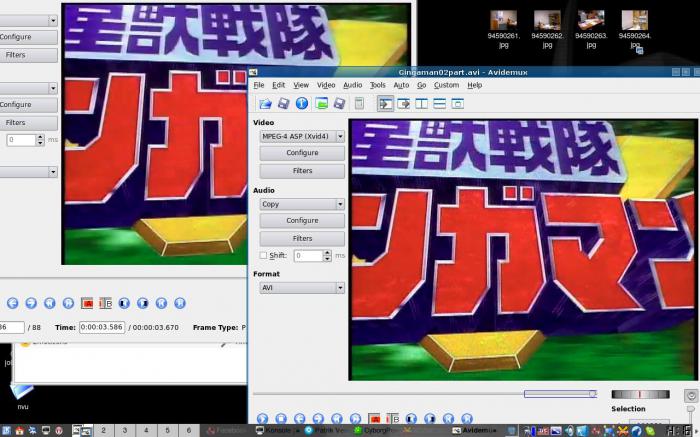Viewport: 700px width, 437px height.
Task: Expand audio codec dropdown in back window
Action: pos(53,88)
